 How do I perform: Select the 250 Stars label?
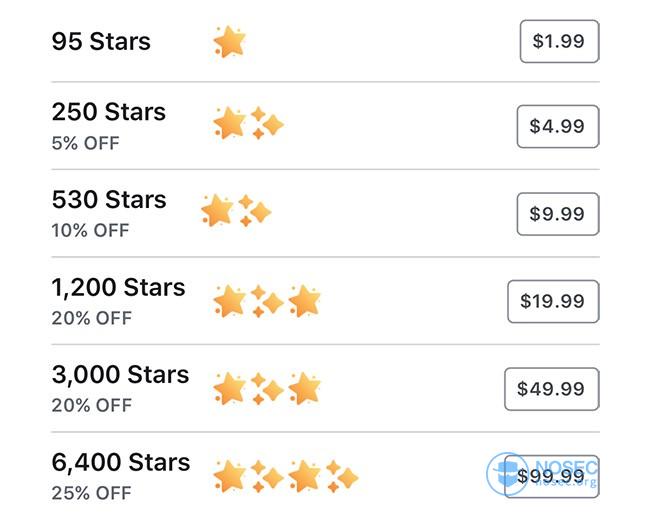[109, 112]
